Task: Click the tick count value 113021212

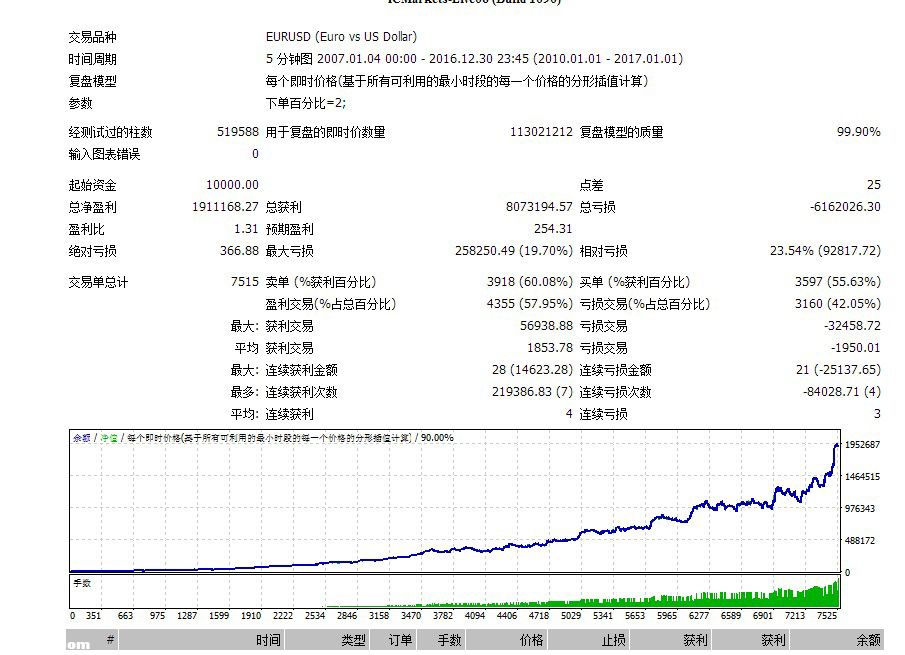Action: click(x=541, y=132)
